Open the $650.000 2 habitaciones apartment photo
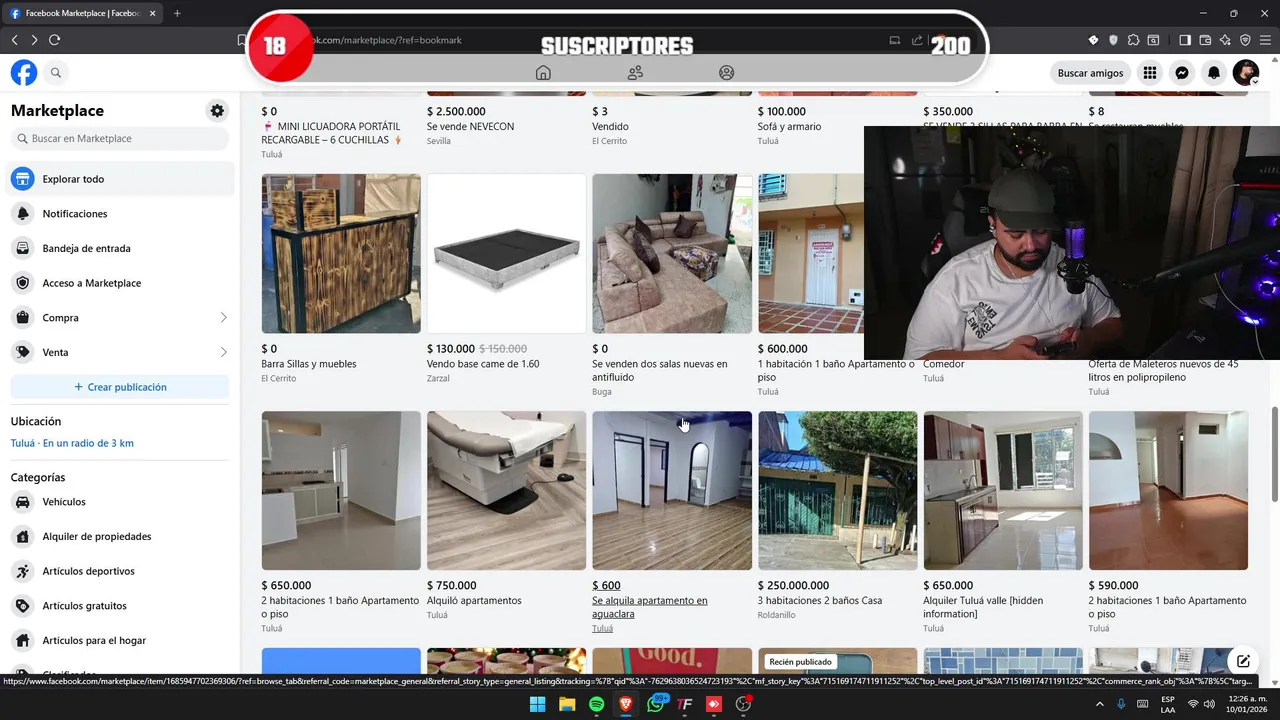This screenshot has width=1280, height=720. click(x=341, y=491)
